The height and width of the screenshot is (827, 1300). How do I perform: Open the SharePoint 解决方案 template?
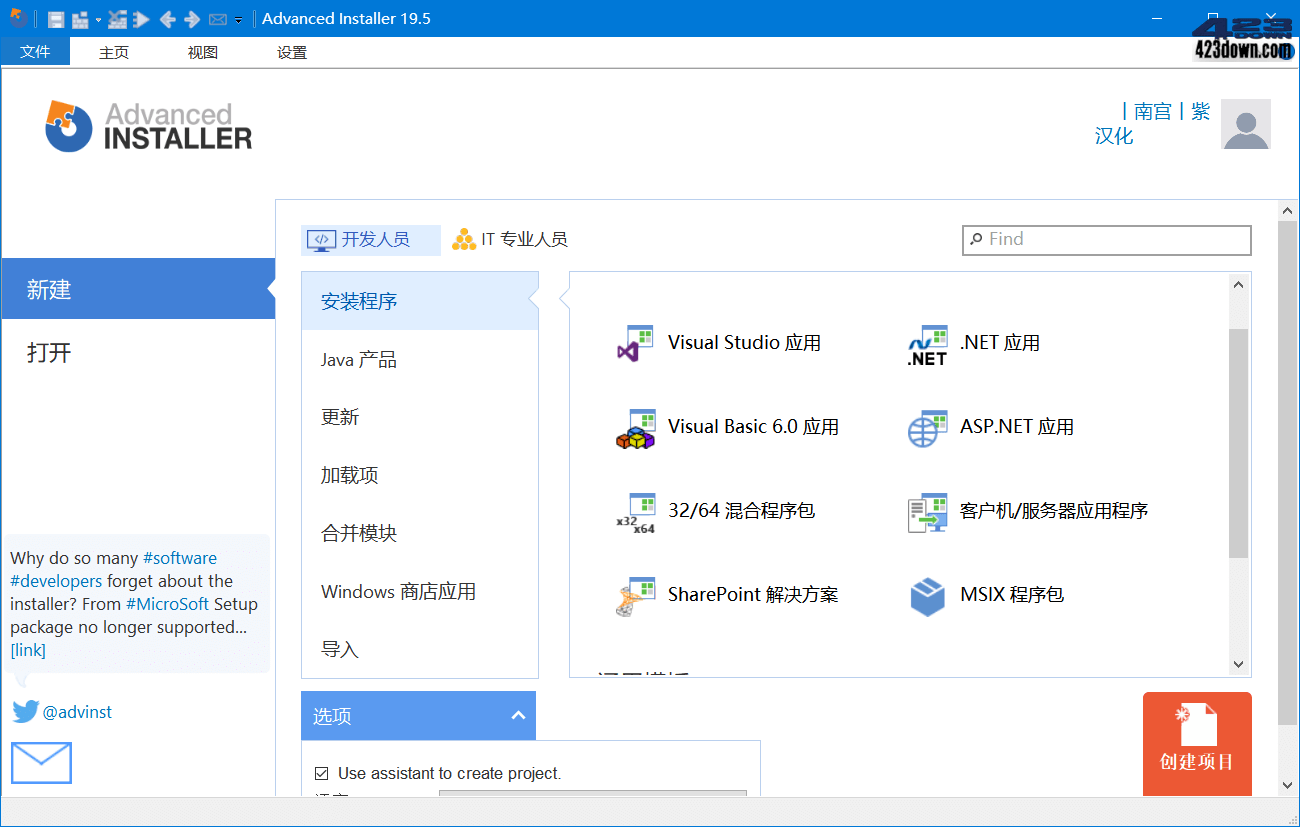point(752,594)
